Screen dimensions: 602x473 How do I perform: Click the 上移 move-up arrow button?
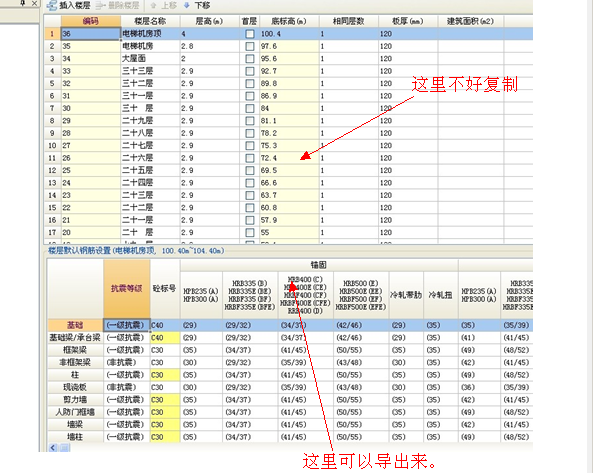(163, 5)
